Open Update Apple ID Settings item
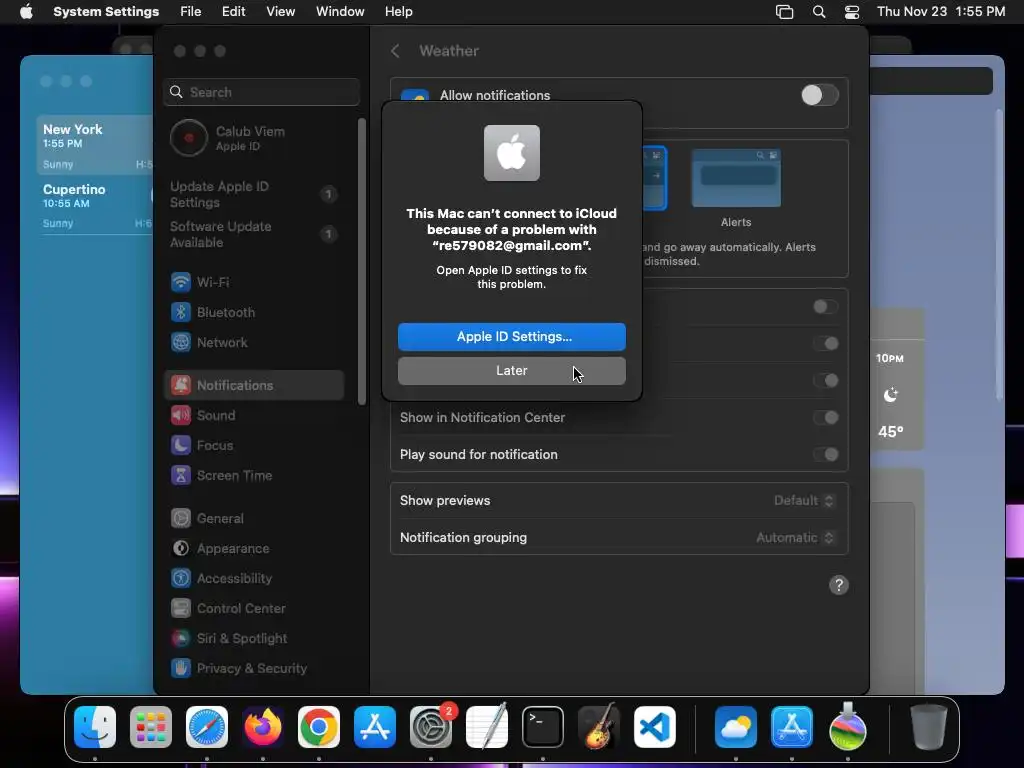The image size is (1024, 768). click(x=254, y=195)
